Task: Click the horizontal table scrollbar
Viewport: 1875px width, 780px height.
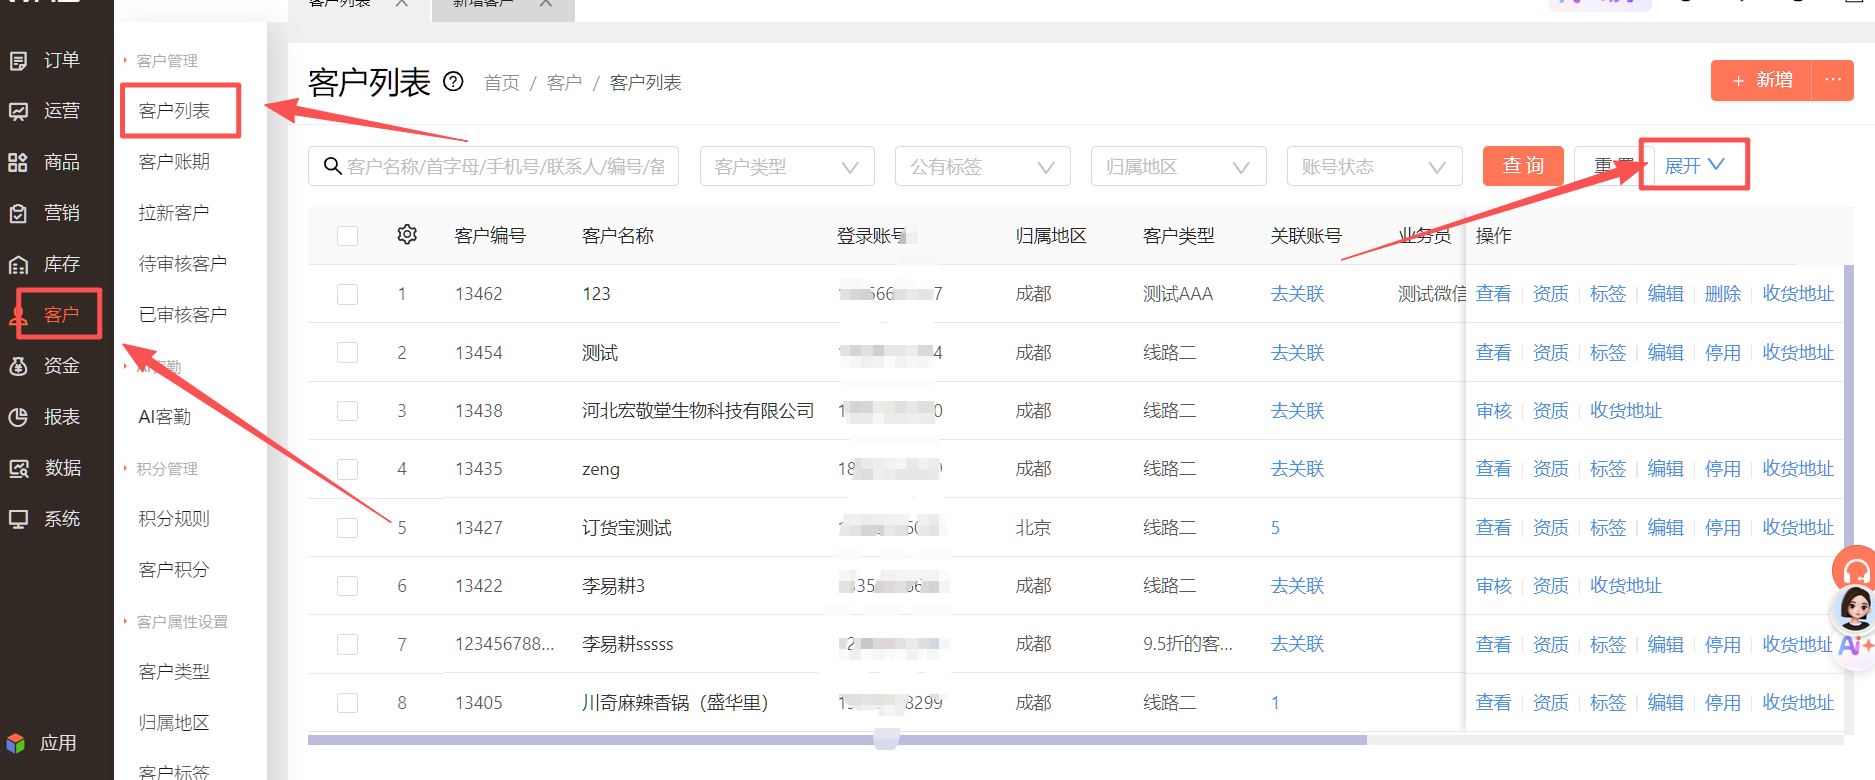Action: (x=837, y=740)
